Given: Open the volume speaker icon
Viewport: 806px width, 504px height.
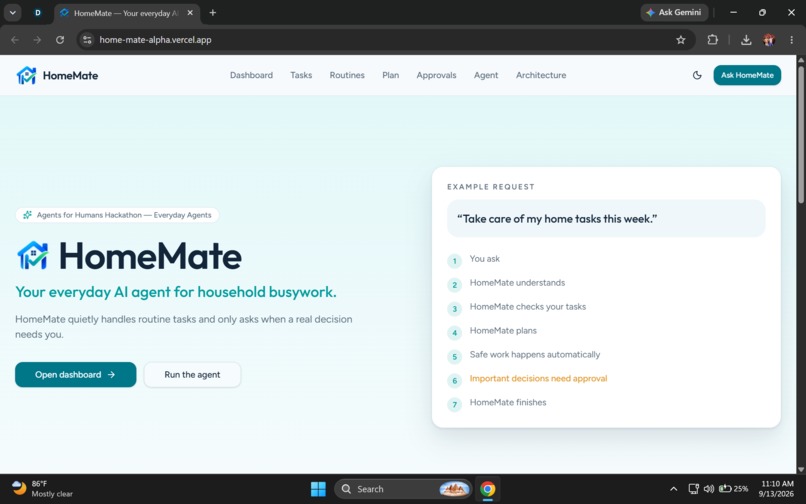Looking at the screenshot, I should (x=709, y=489).
